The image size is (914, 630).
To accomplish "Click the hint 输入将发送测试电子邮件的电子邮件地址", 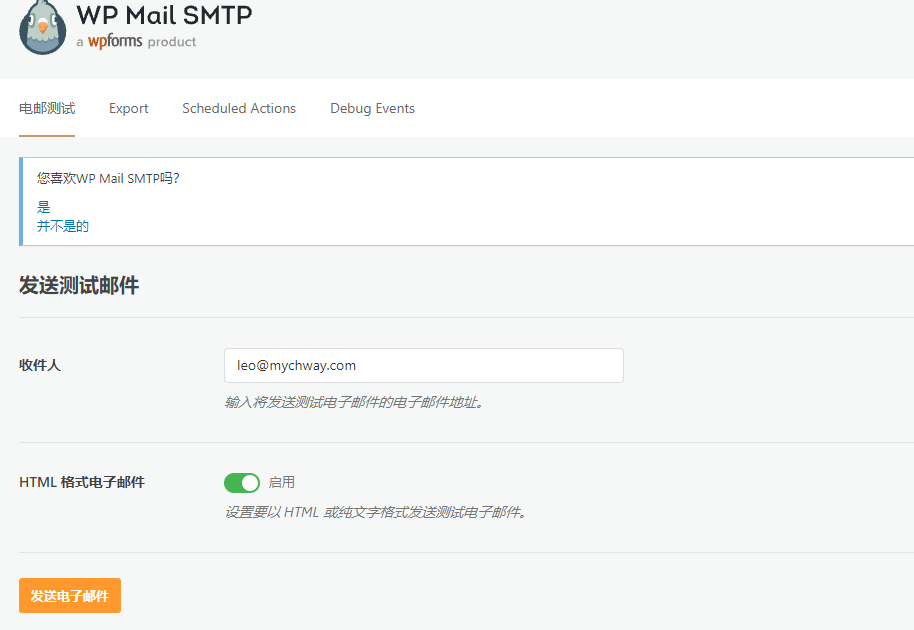I will 354,402.
